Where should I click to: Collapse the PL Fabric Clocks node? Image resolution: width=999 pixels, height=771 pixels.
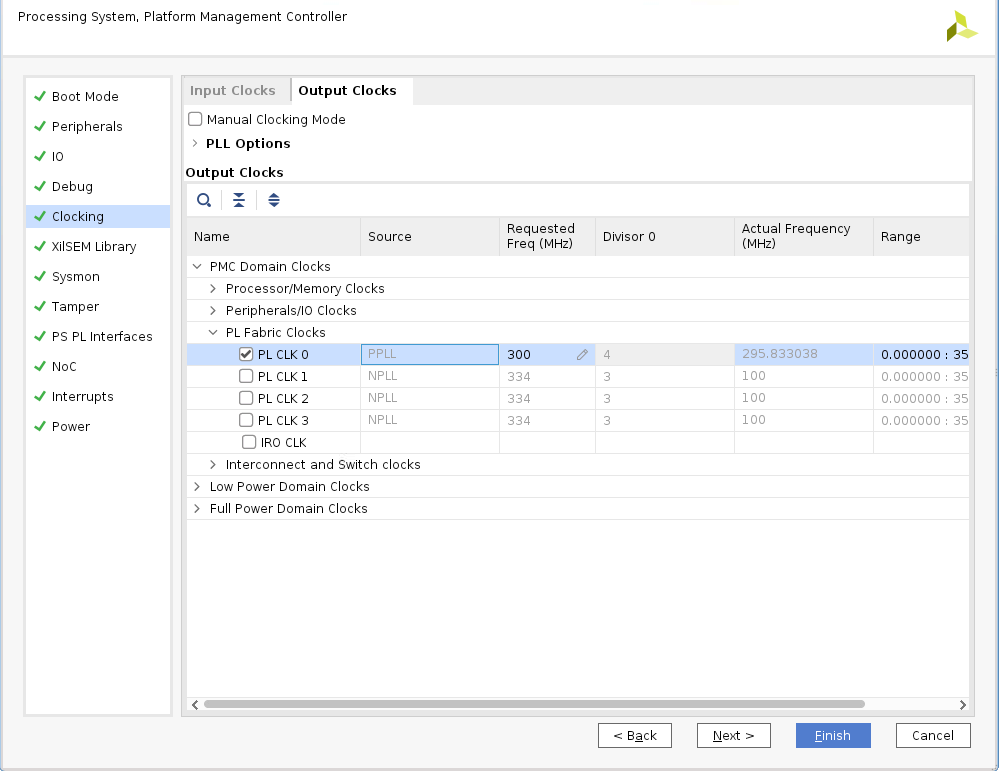213,333
